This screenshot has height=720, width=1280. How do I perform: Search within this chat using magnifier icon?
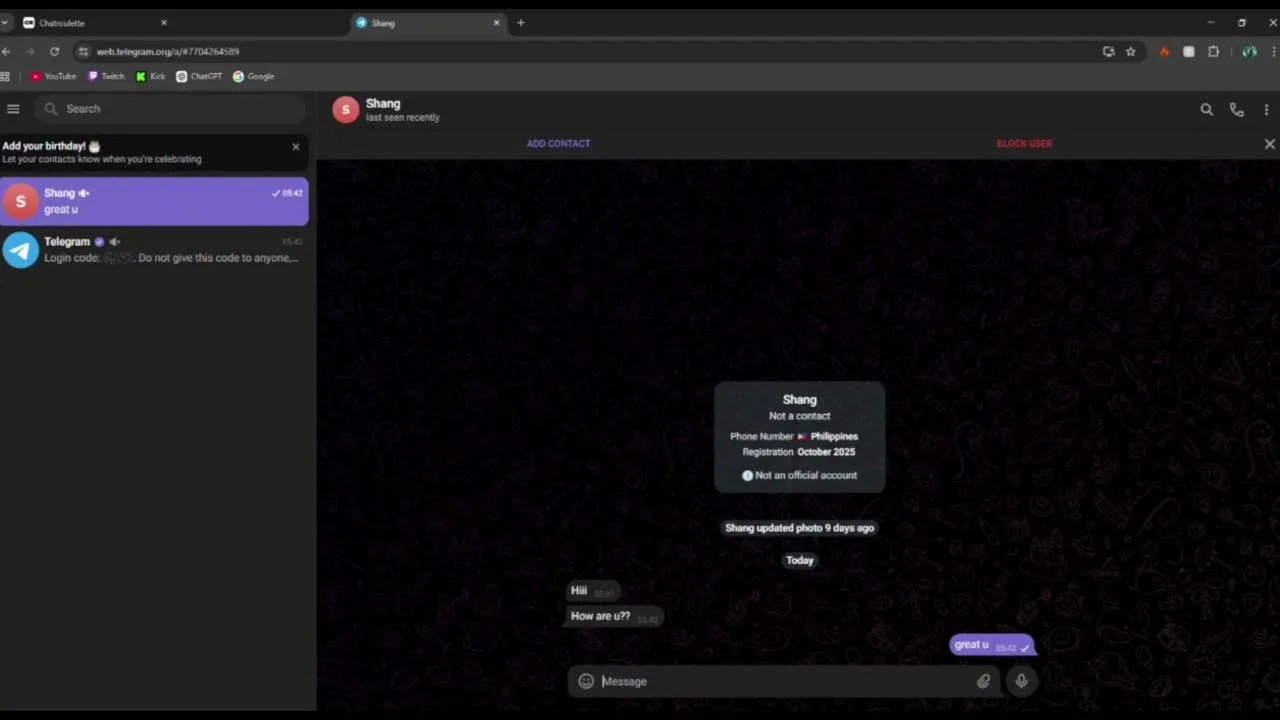click(x=1206, y=110)
